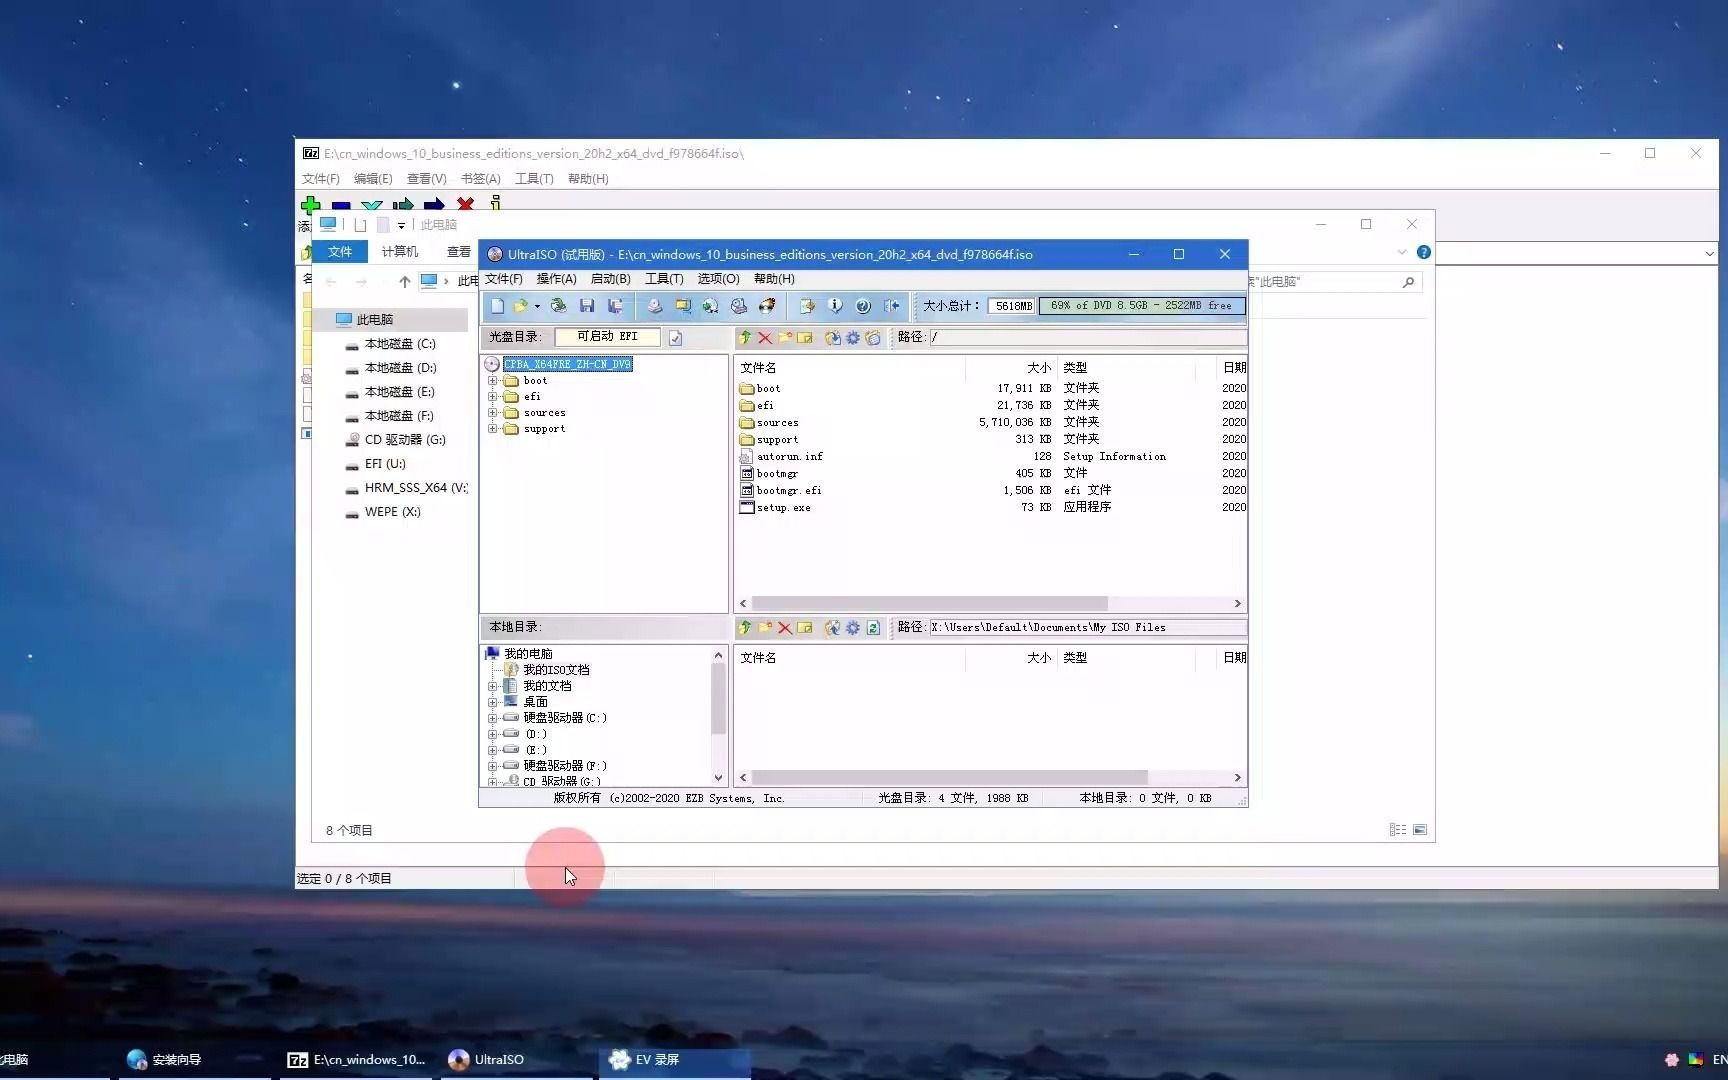Expand boot folder in disc tree
1728x1080 pixels.
[492, 381]
